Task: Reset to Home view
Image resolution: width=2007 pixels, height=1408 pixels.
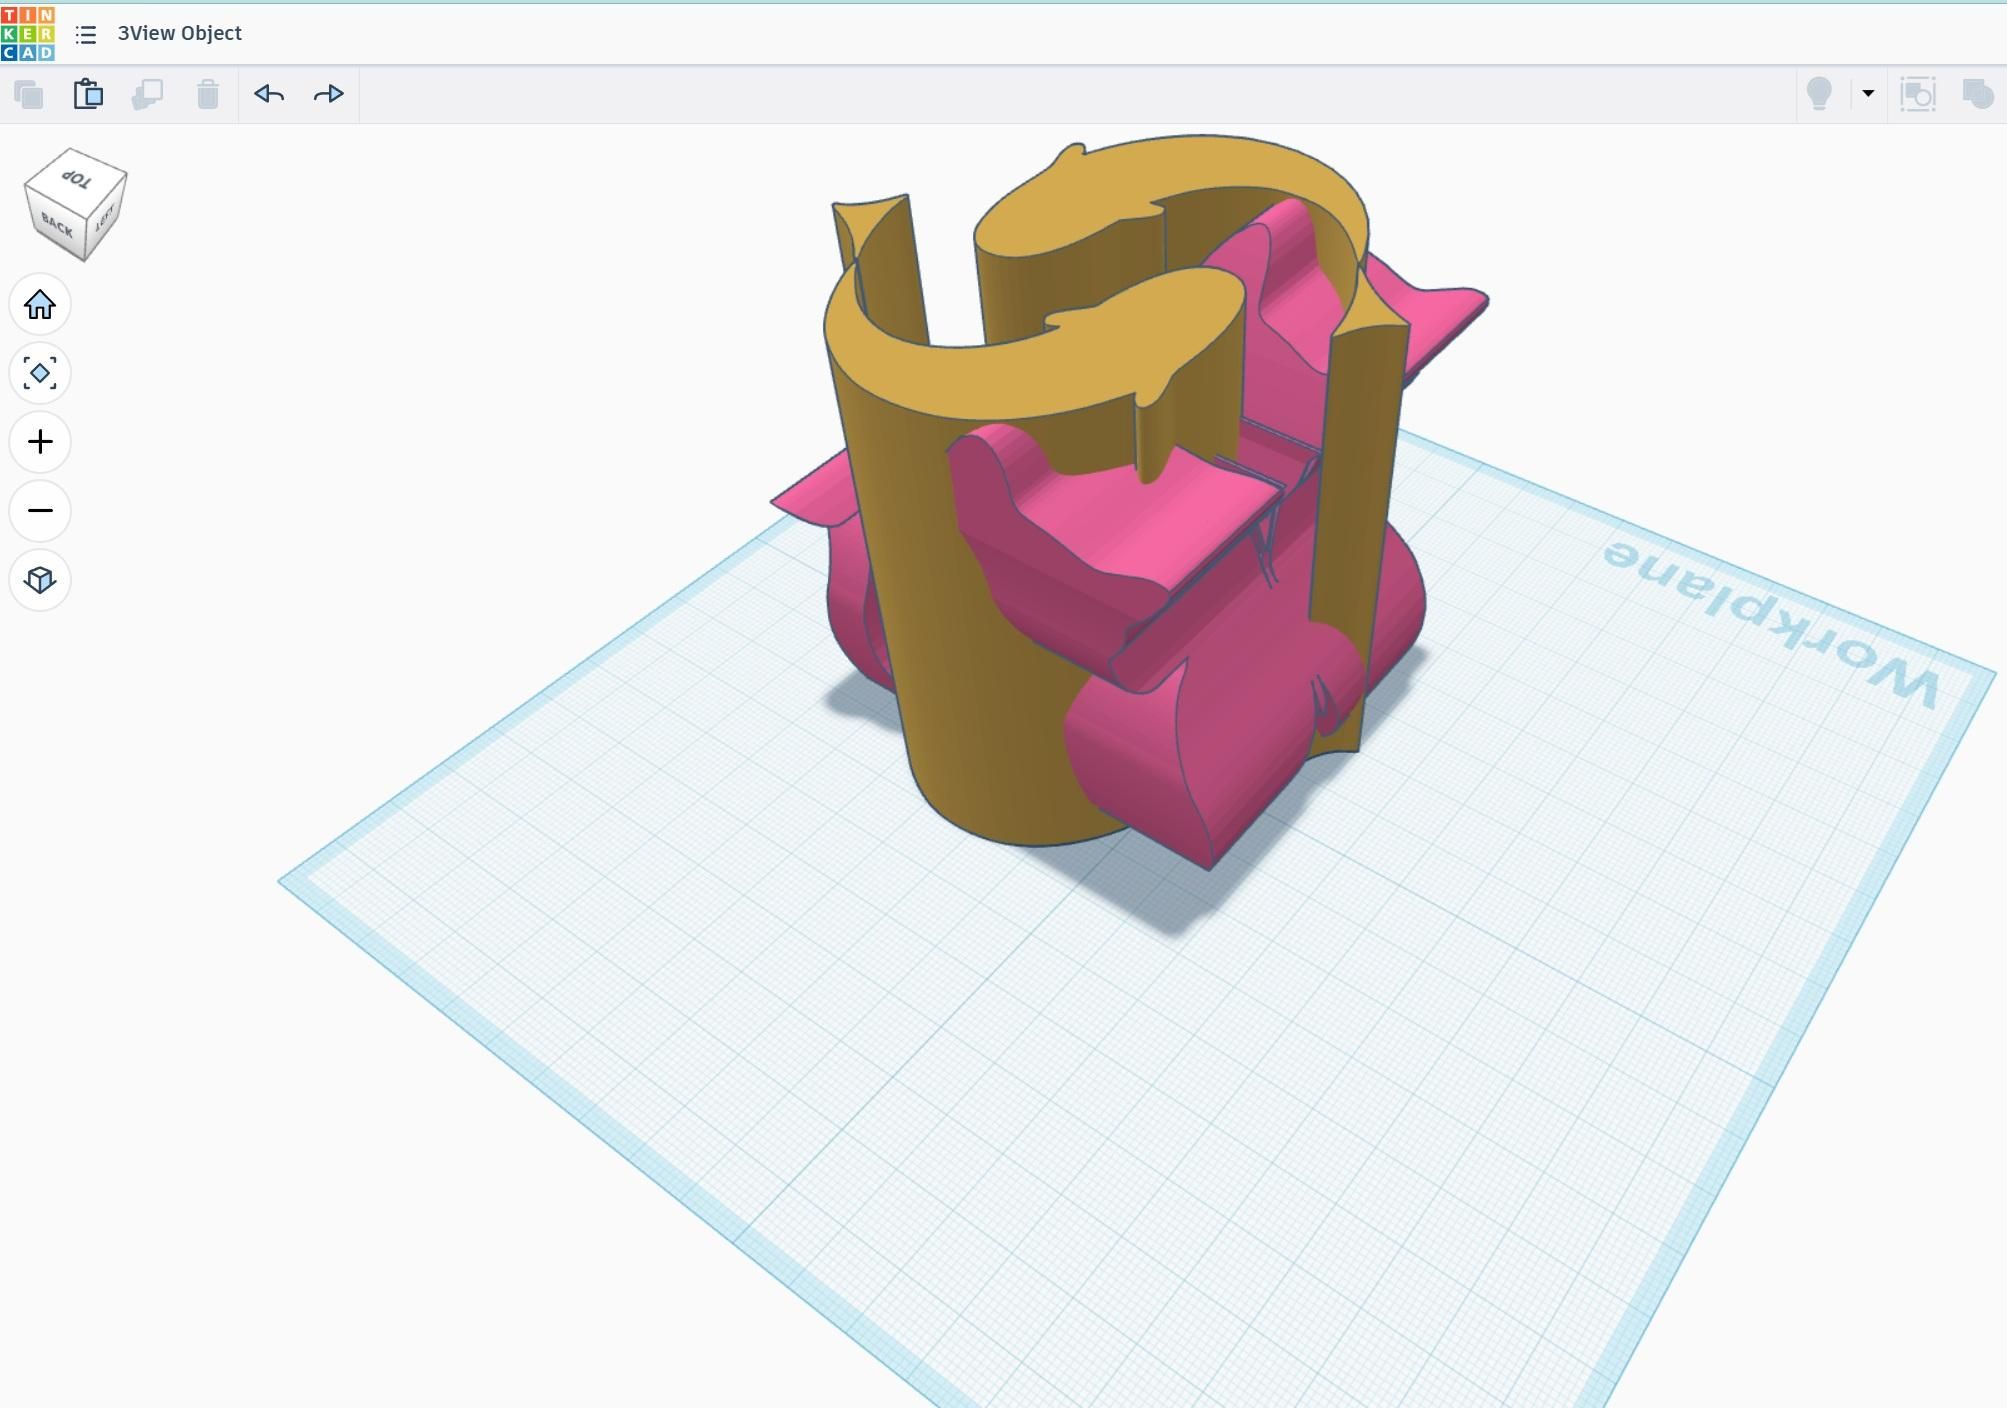Action: coord(40,304)
